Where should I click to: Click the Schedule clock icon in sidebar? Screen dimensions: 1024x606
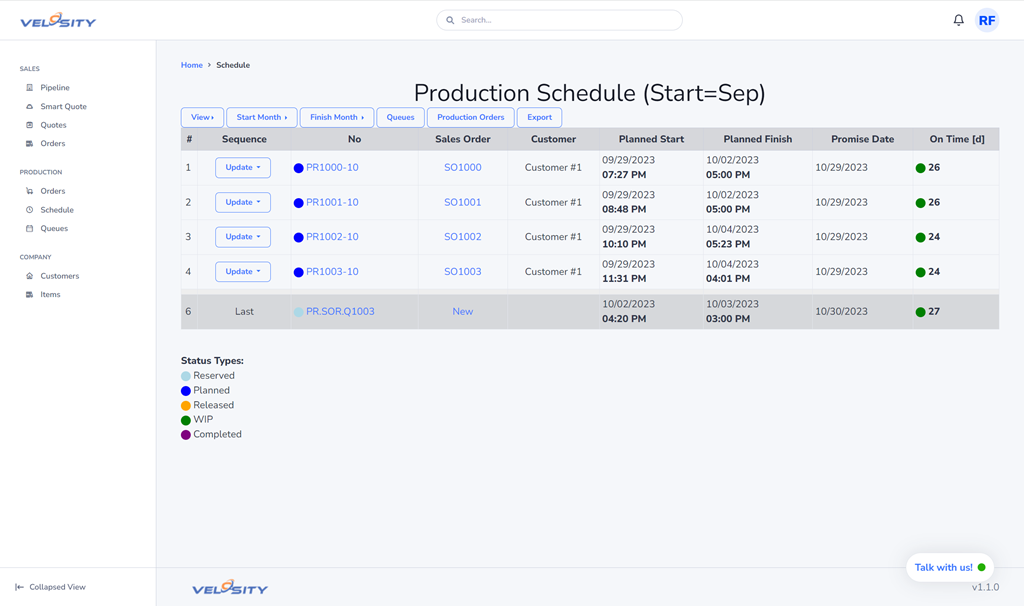pos(29,210)
